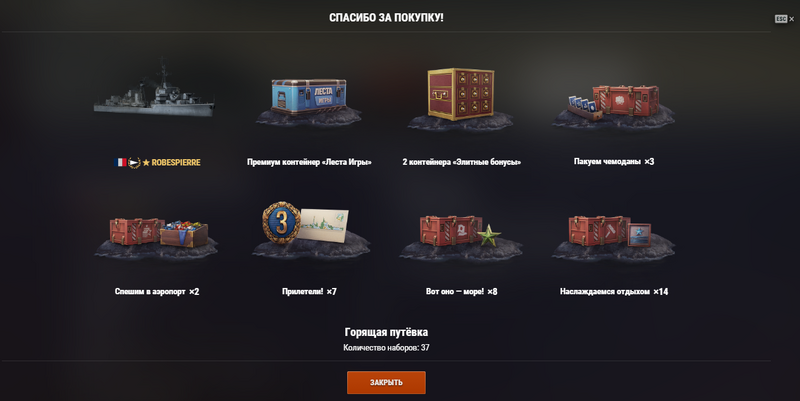The width and height of the screenshot is (800, 401).
Task: Close the dialog with the ESC ×
Action: (784, 19)
